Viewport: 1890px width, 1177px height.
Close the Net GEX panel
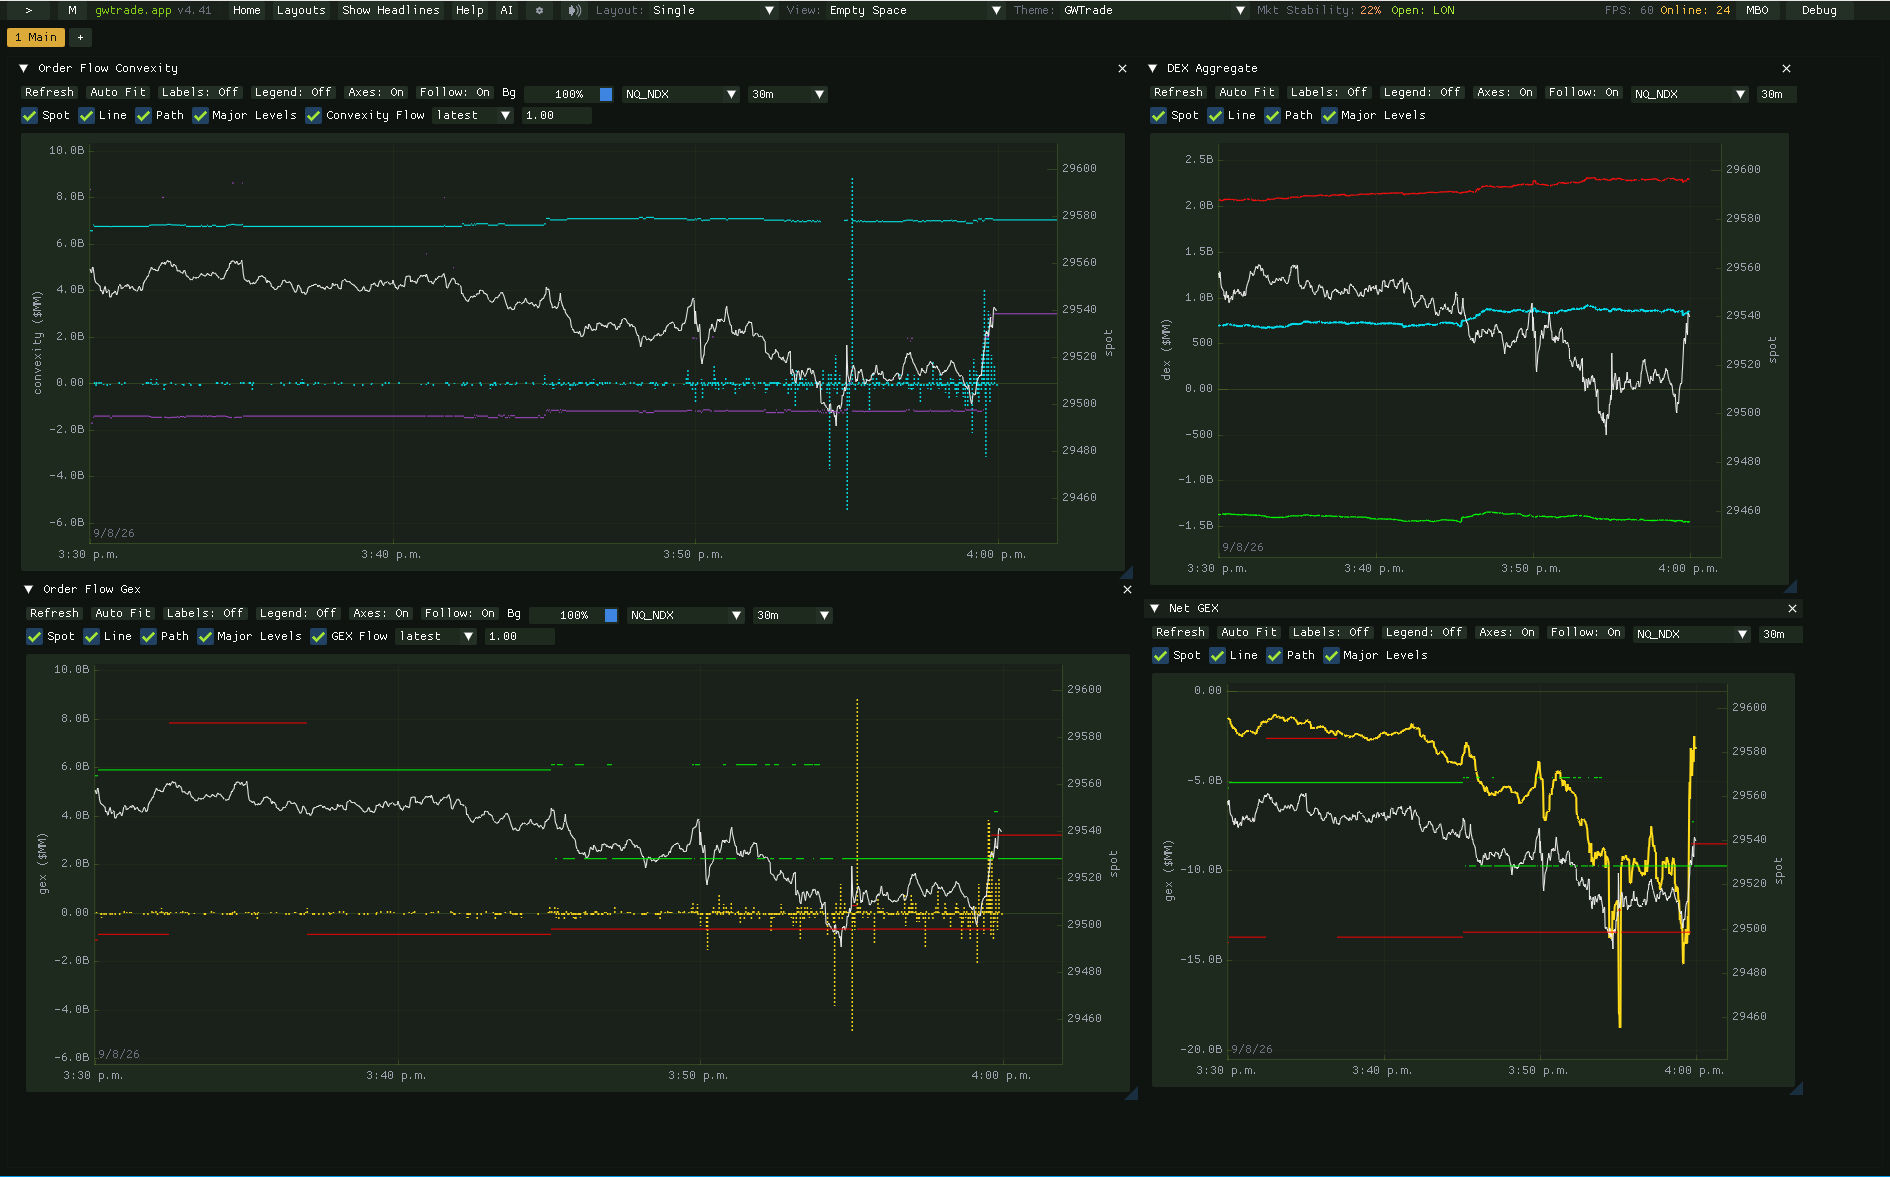tap(1792, 609)
